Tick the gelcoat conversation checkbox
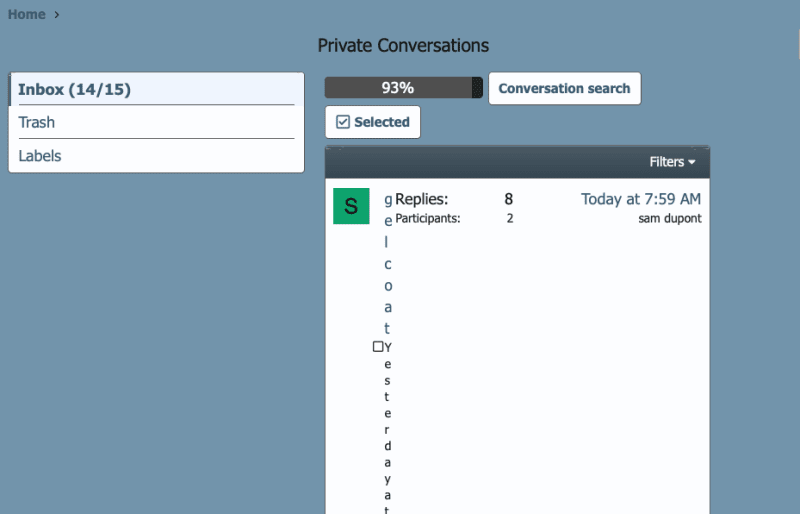This screenshot has width=800, height=514. click(x=378, y=347)
